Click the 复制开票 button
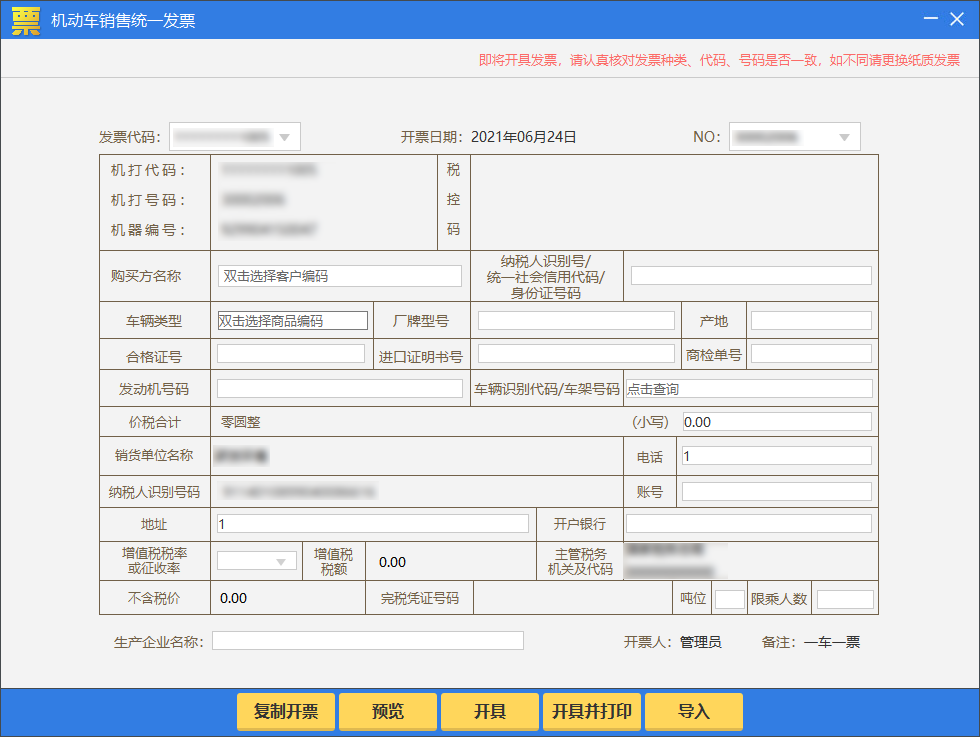Viewport: 980px width, 737px height. point(286,712)
